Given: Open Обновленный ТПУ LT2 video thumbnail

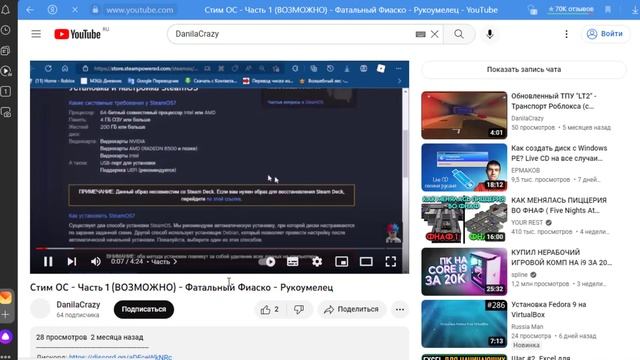Looking at the screenshot, I should pyautogui.click(x=464, y=115).
